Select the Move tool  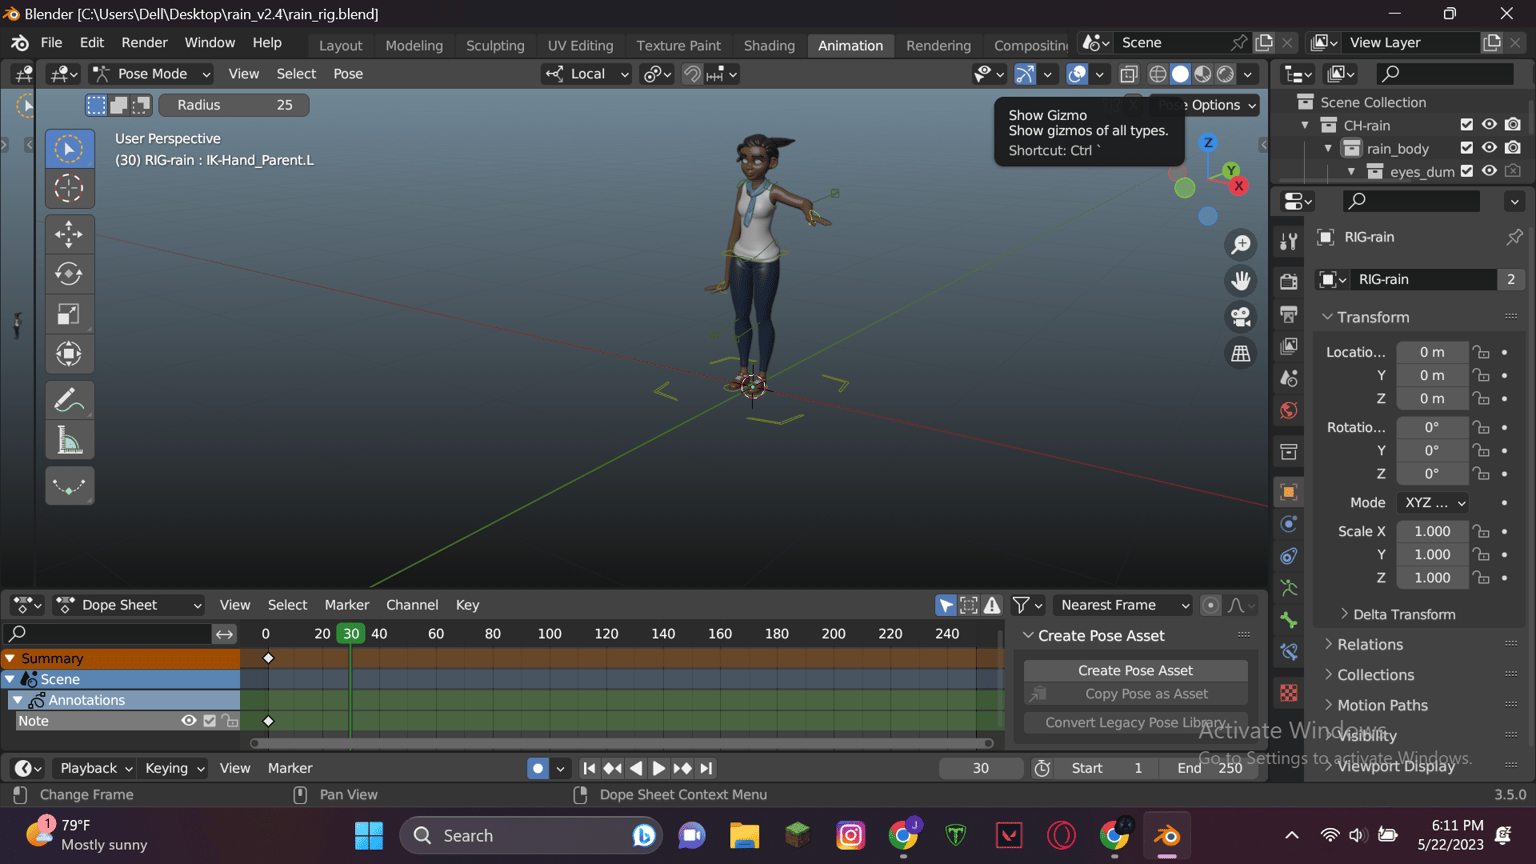coord(69,235)
